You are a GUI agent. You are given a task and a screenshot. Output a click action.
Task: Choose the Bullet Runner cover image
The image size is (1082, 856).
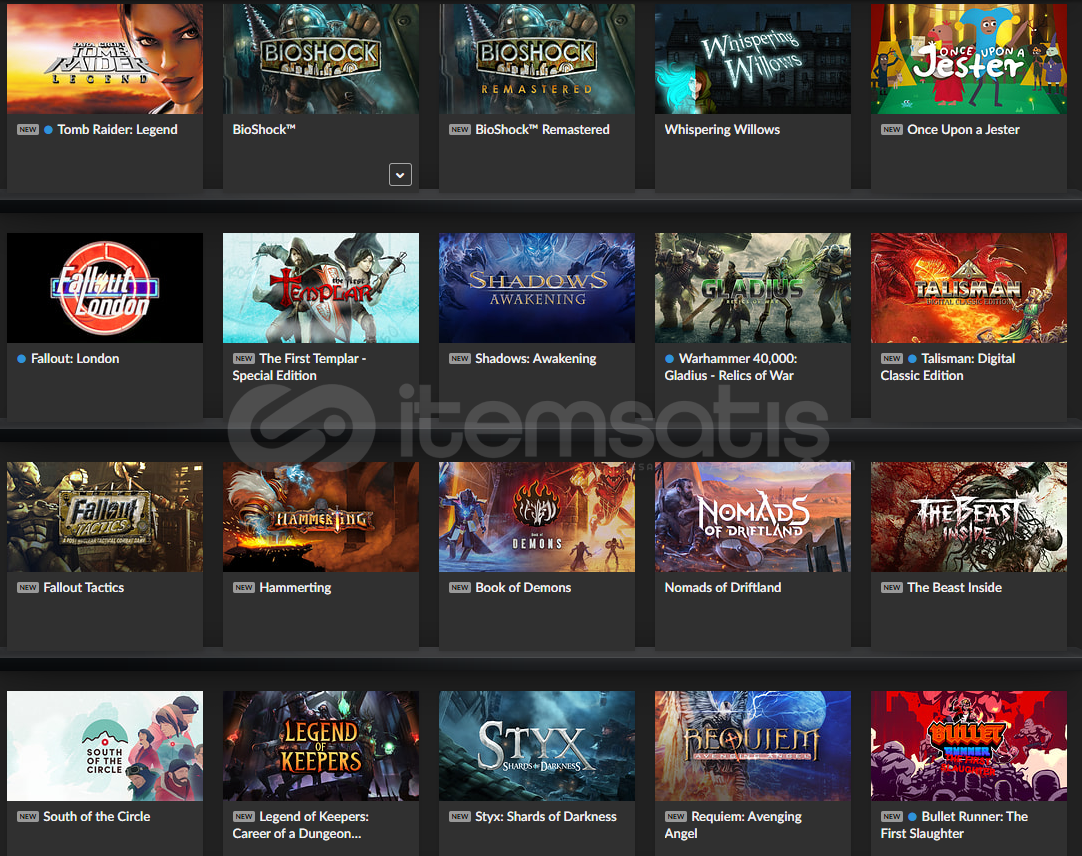[969, 746]
